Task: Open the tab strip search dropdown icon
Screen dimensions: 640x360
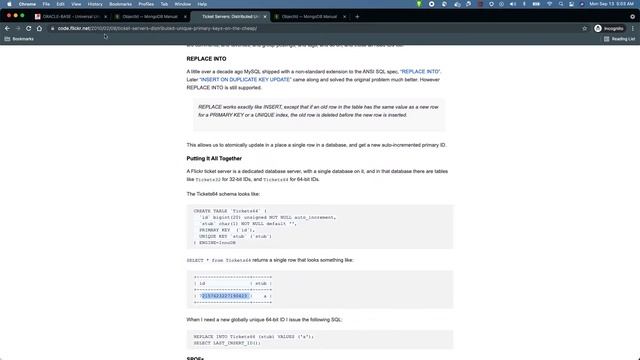Action: click(x=633, y=17)
